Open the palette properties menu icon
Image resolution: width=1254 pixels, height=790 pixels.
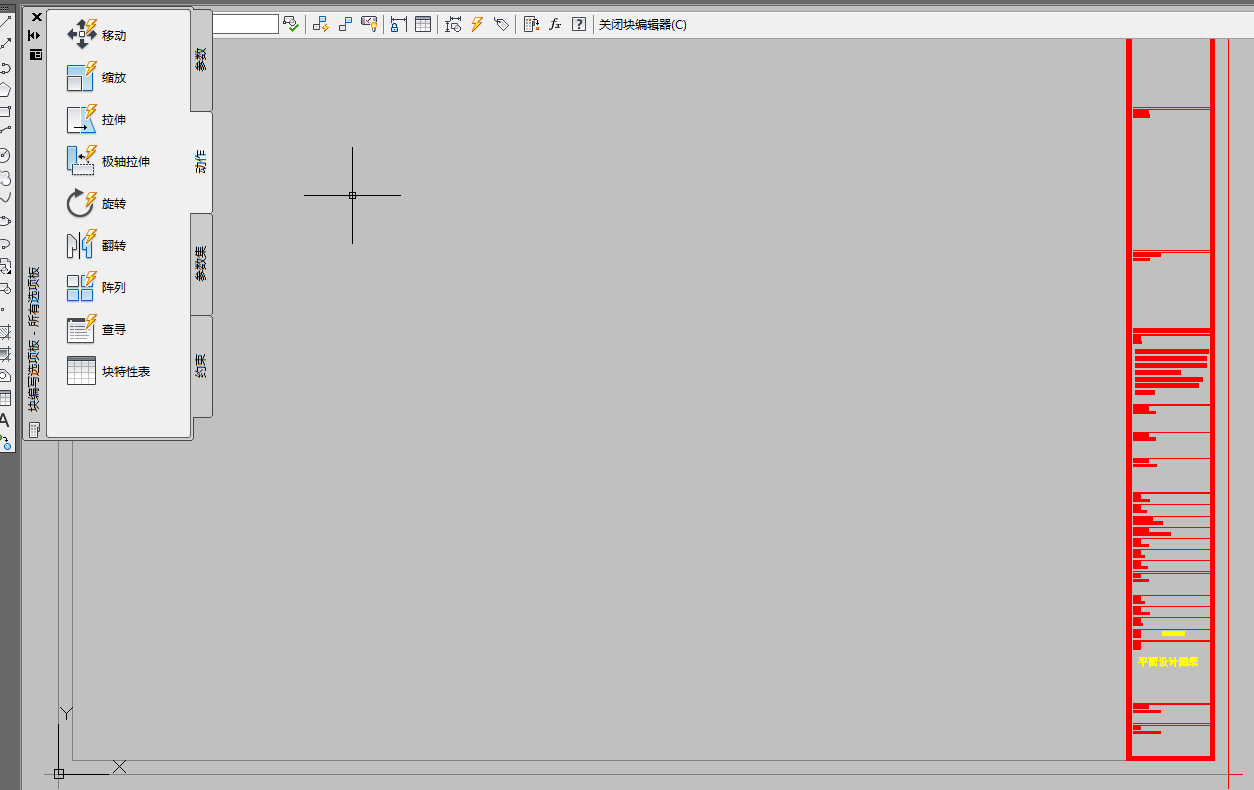pyautogui.click(x=36, y=54)
